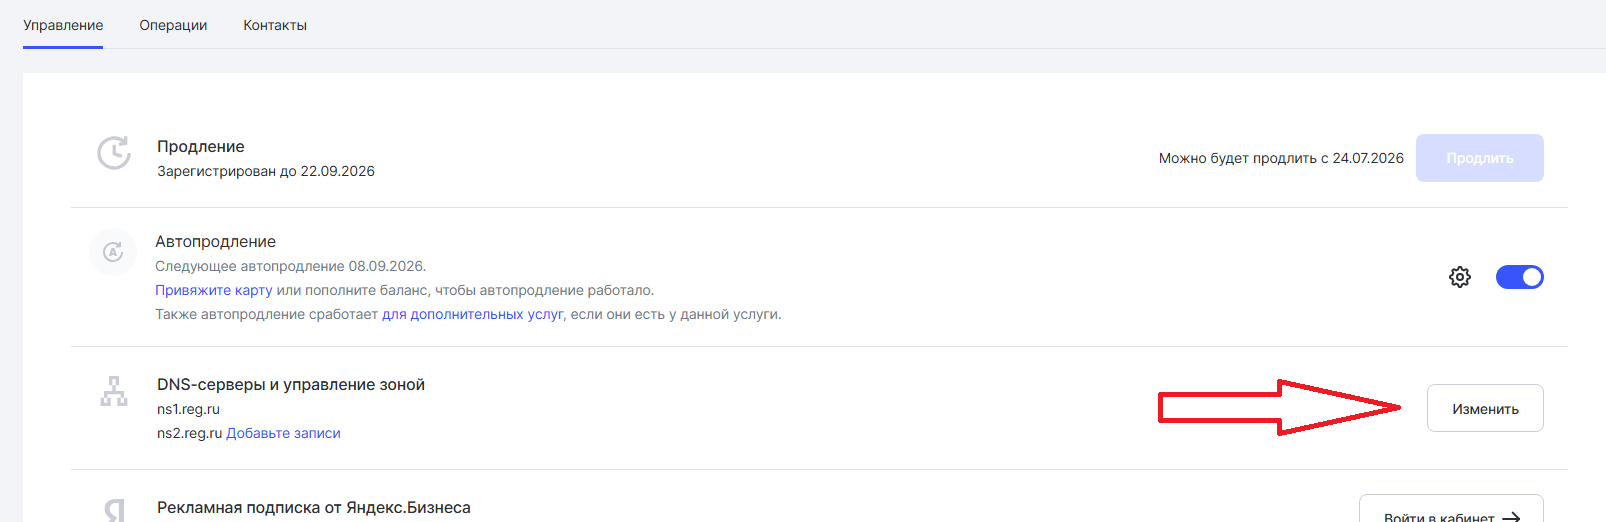
Task: Click the auto-renewal circular arrow icon
Action: click(113, 252)
